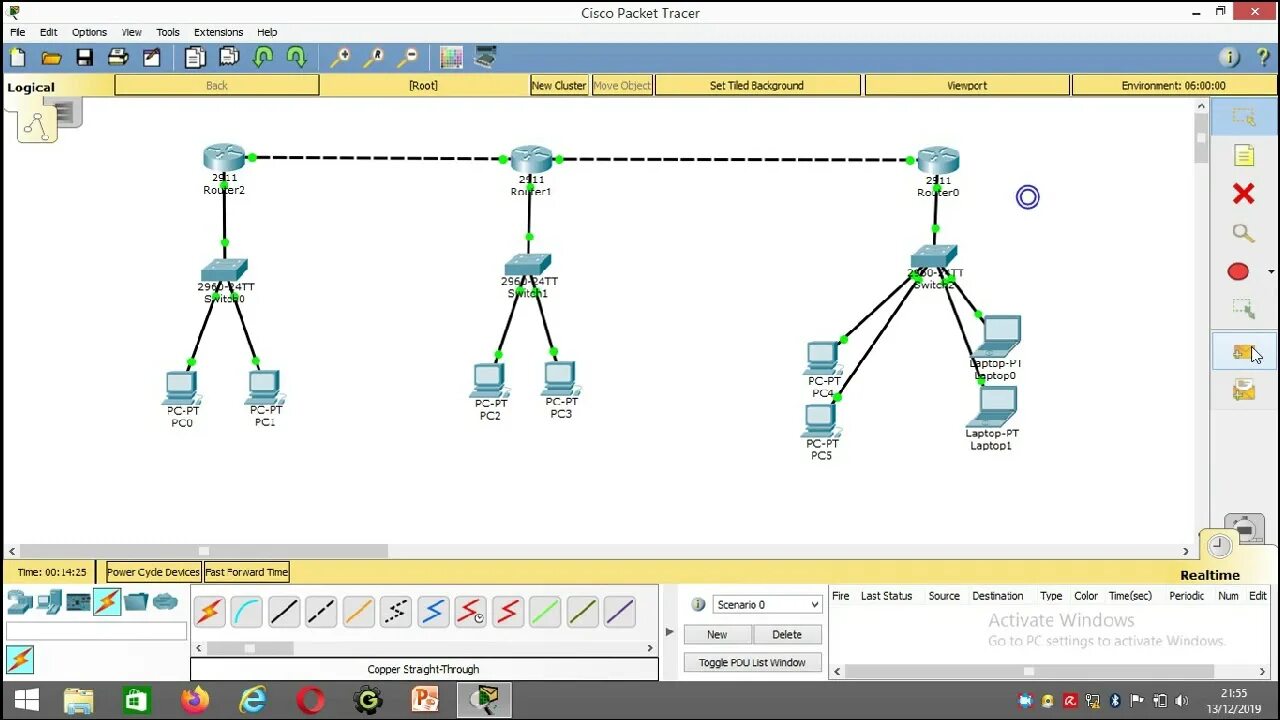Select the Place Note tool
This screenshot has height=720, width=1280.
(x=1243, y=155)
